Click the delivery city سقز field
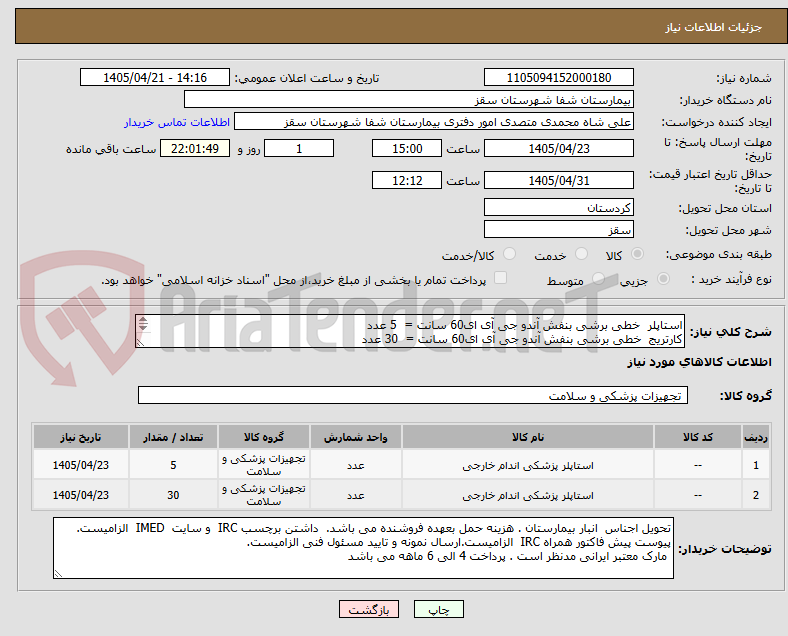Viewport: 788px width, 636px height. coord(559,230)
